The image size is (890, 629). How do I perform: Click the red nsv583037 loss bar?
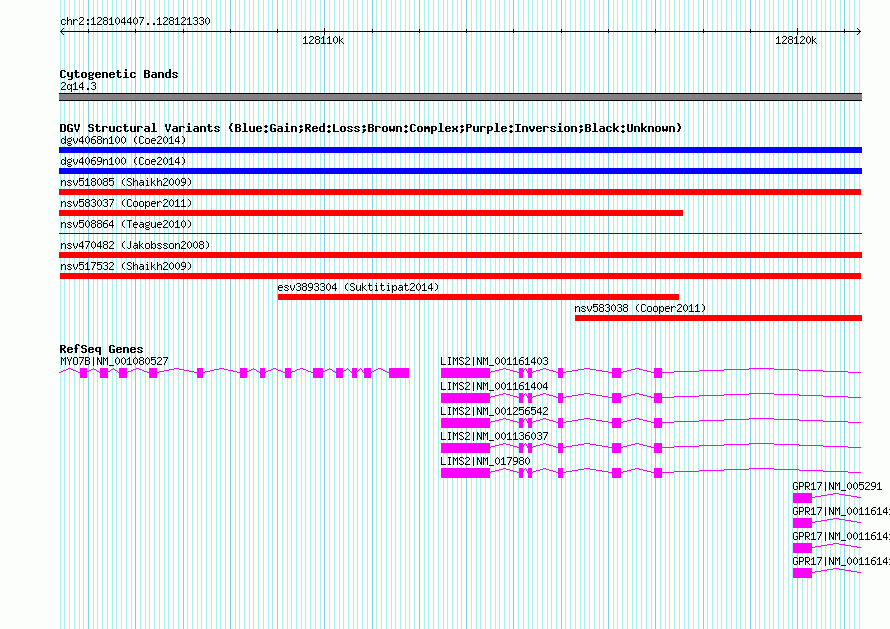[x=371, y=213]
